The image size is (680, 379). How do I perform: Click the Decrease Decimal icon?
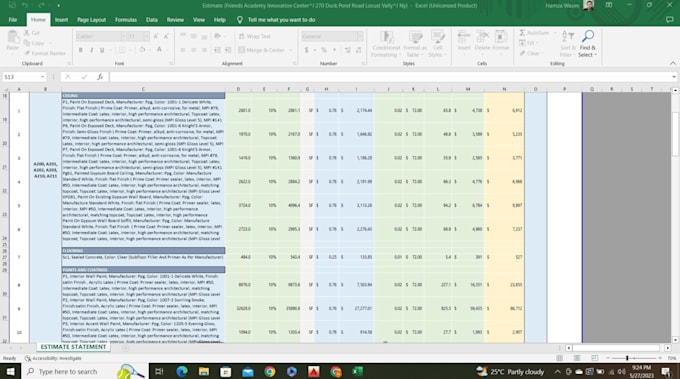[x=358, y=50]
